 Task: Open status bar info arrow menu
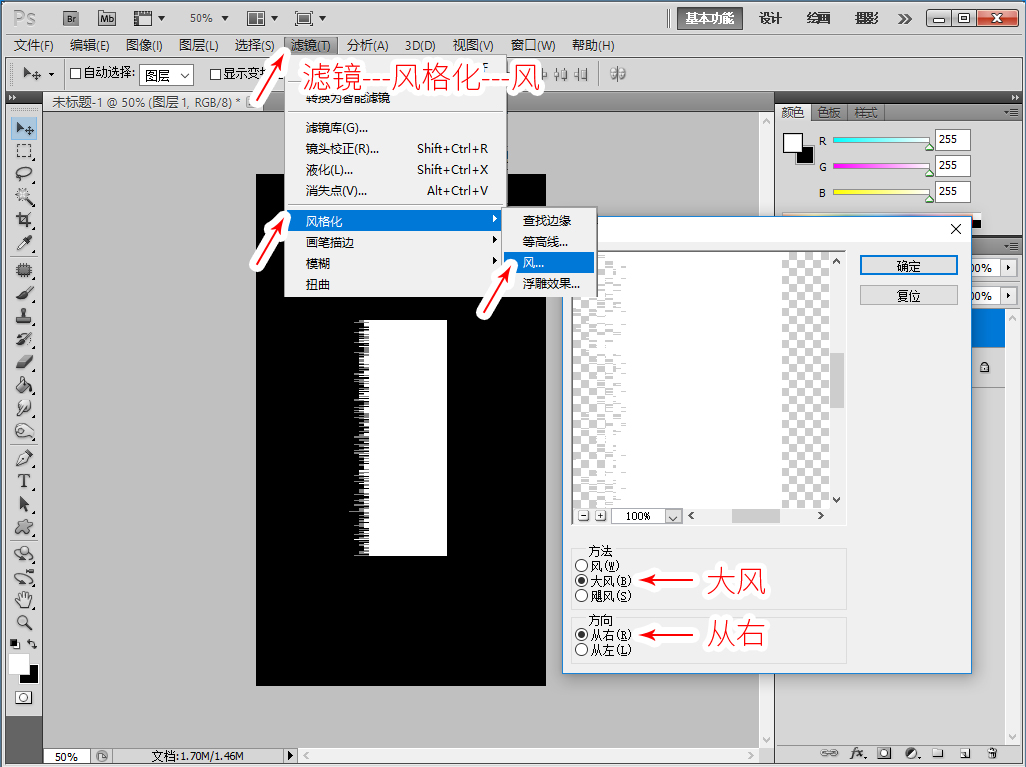tap(291, 755)
